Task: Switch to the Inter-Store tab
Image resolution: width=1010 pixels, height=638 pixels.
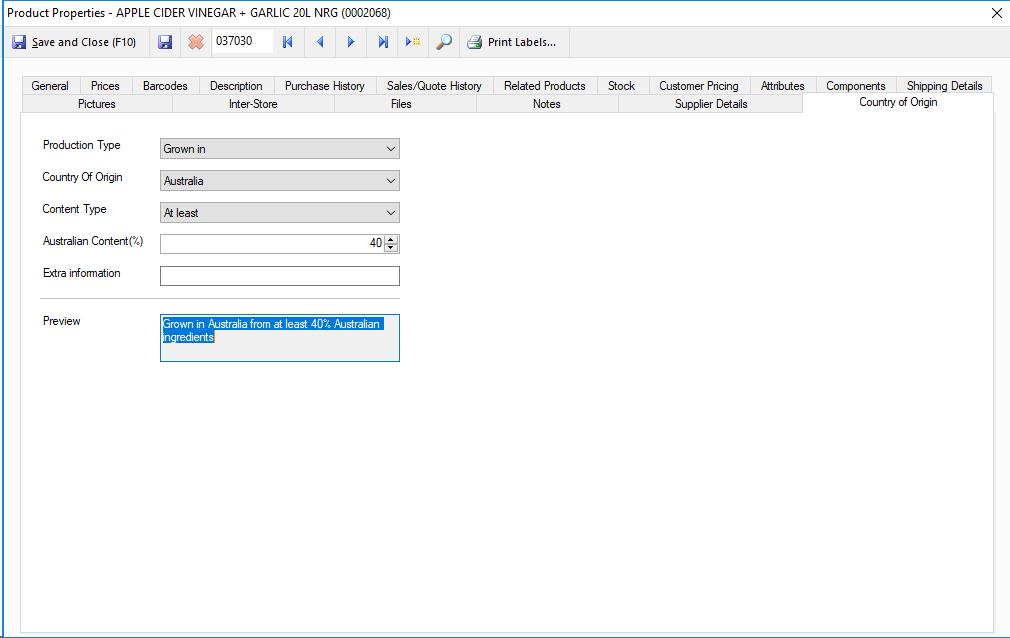Action: pos(253,104)
